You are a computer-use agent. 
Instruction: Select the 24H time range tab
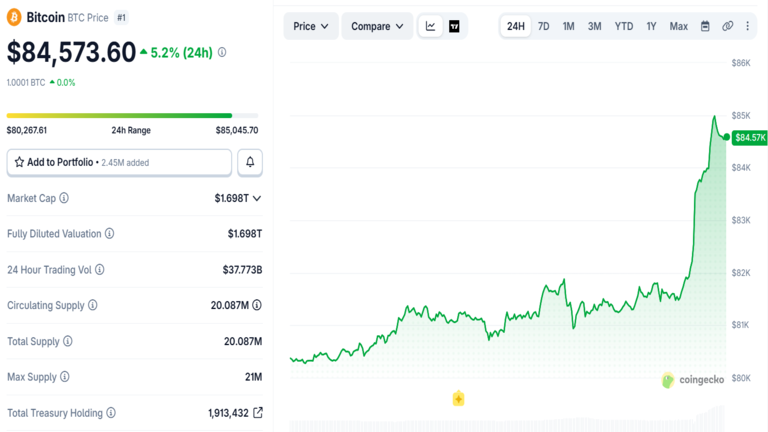tap(515, 26)
